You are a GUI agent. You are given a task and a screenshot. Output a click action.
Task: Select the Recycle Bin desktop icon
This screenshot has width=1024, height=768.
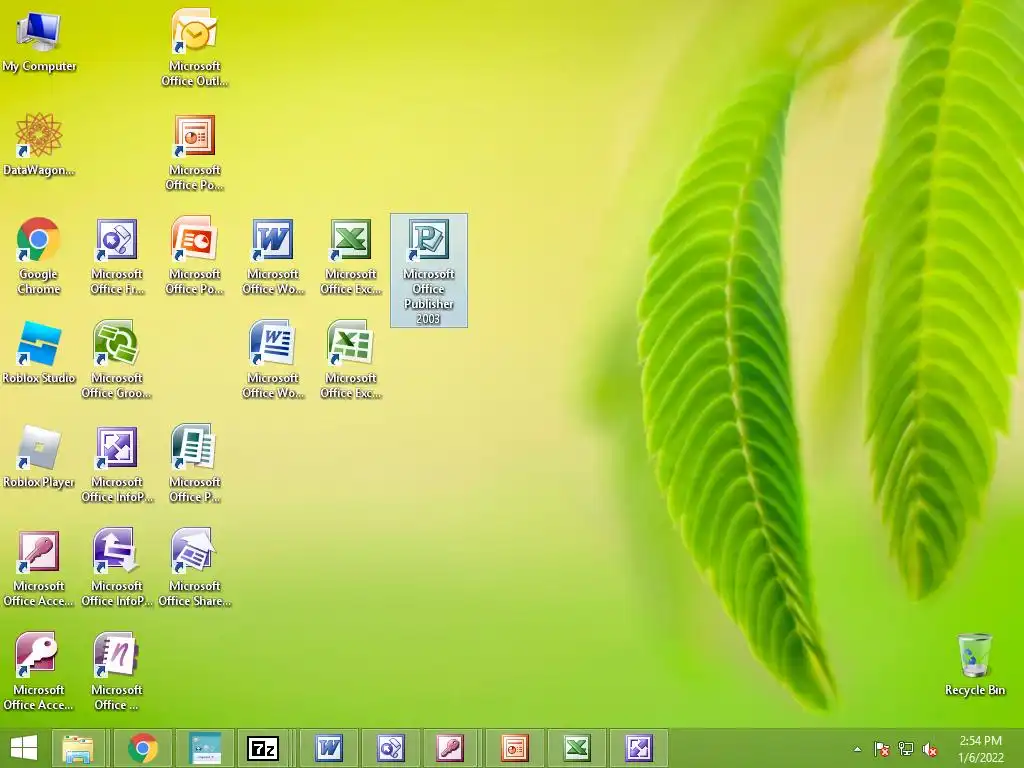pyautogui.click(x=974, y=665)
